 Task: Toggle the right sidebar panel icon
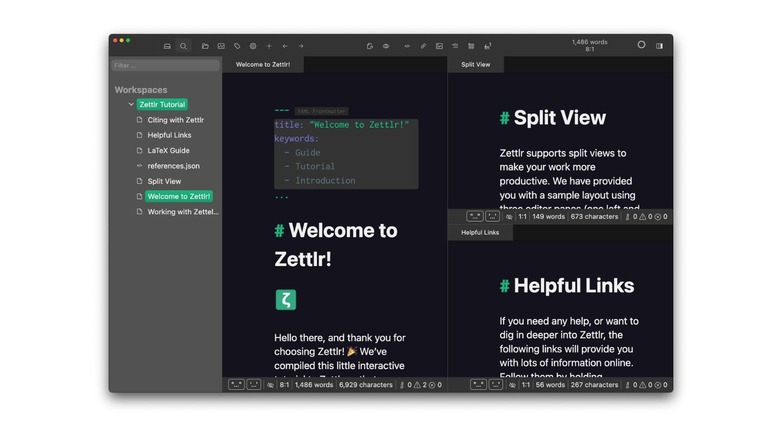659,46
